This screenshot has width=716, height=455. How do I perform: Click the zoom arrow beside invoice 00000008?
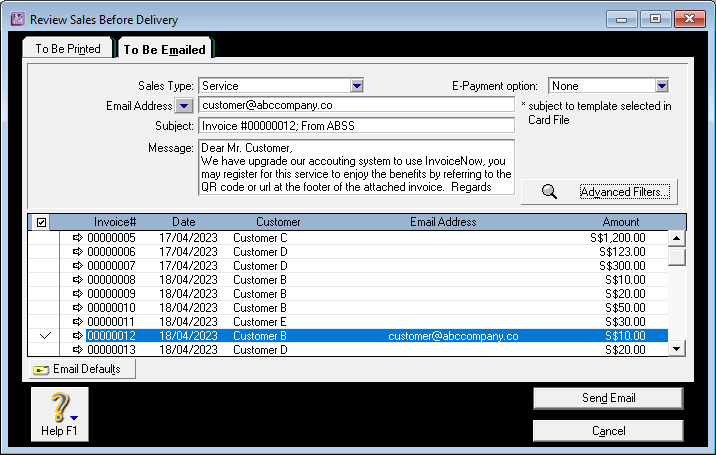pyautogui.click(x=78, y=280)
